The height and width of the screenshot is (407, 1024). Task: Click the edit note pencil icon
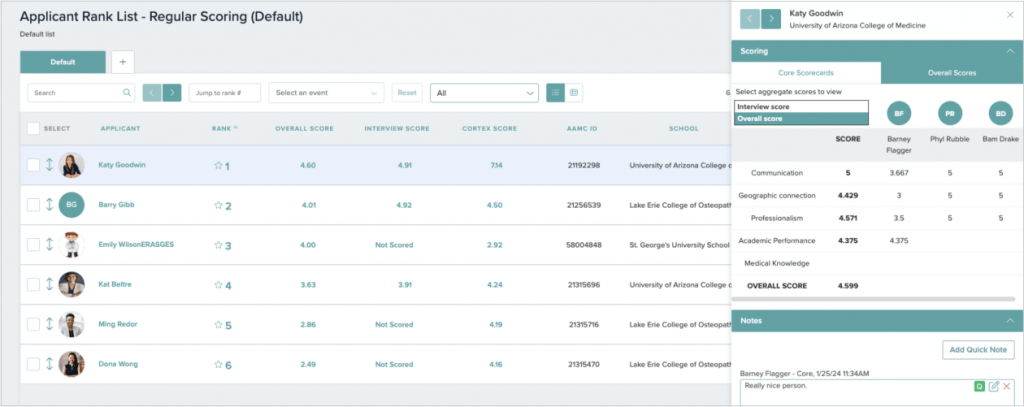tap(993, 386)
